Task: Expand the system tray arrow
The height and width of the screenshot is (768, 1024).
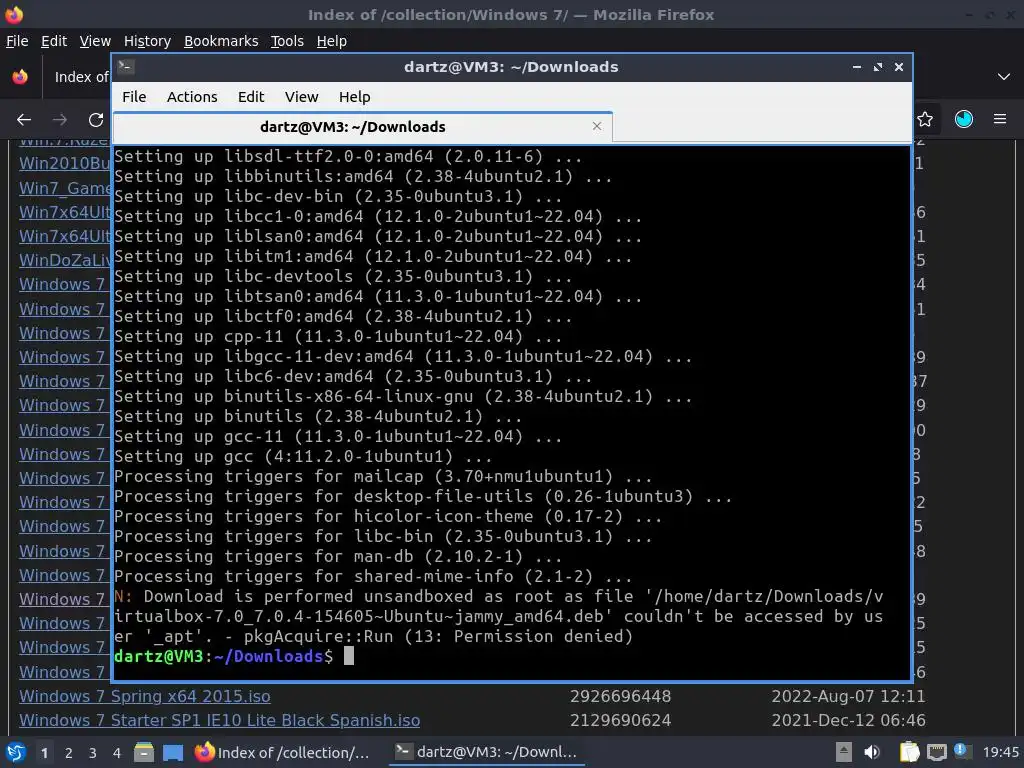Action: (x=844, y=752)
